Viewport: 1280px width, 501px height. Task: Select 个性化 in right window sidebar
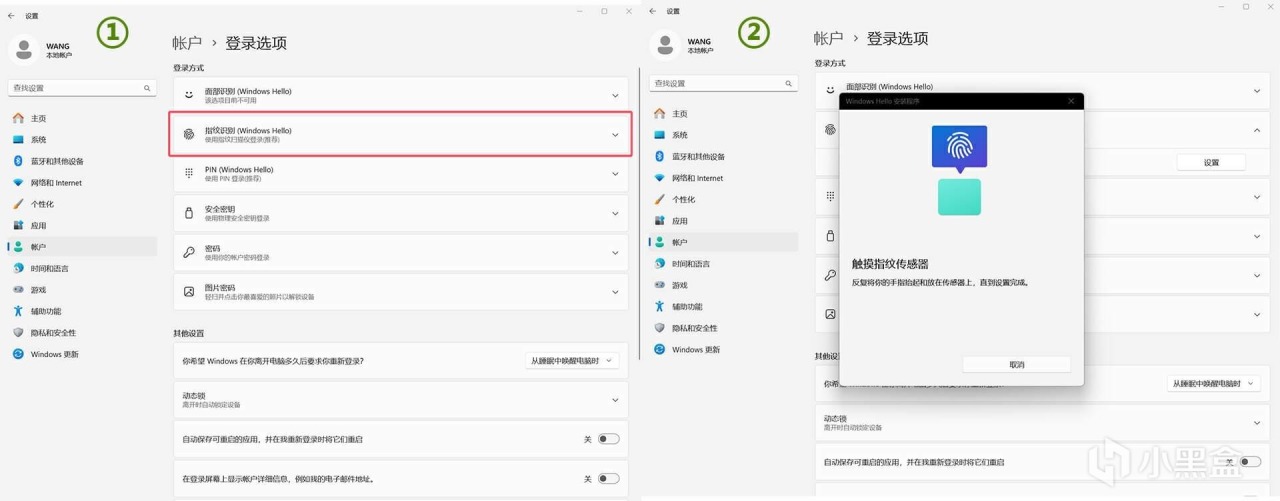pyautogui.click(x=723, y=199)
